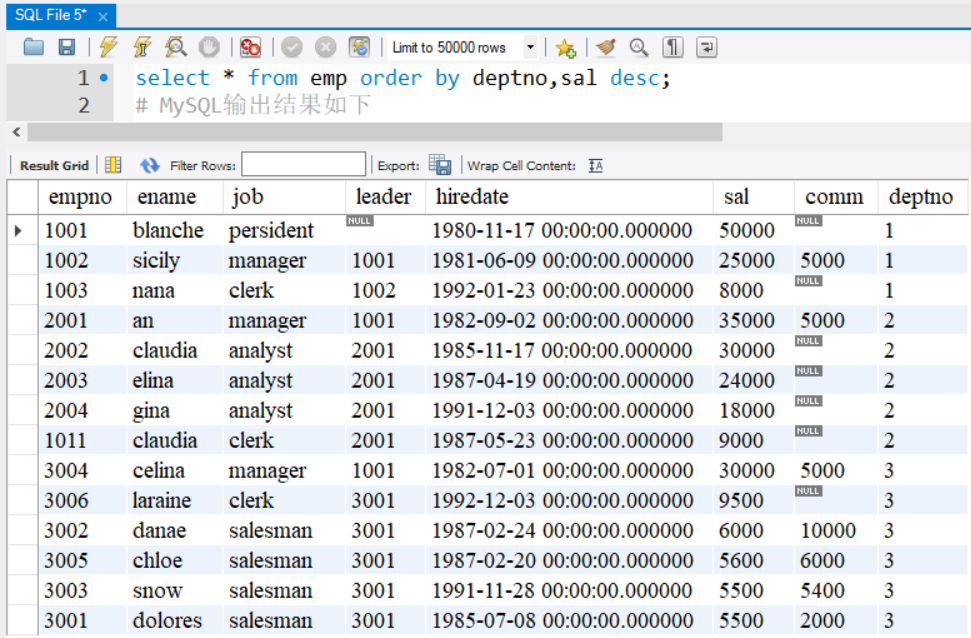Select the row indicator arrow for 1001
The image size is (971, 638).
pyautogui.click(x=19, y=230)
